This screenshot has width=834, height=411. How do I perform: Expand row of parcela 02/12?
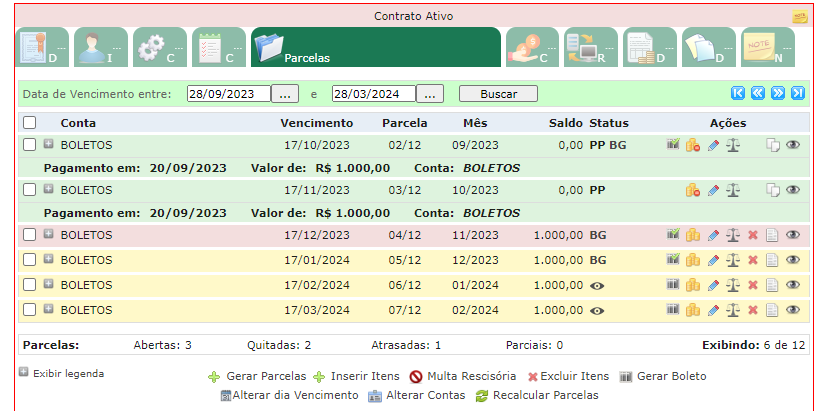(x=48, y=144)
